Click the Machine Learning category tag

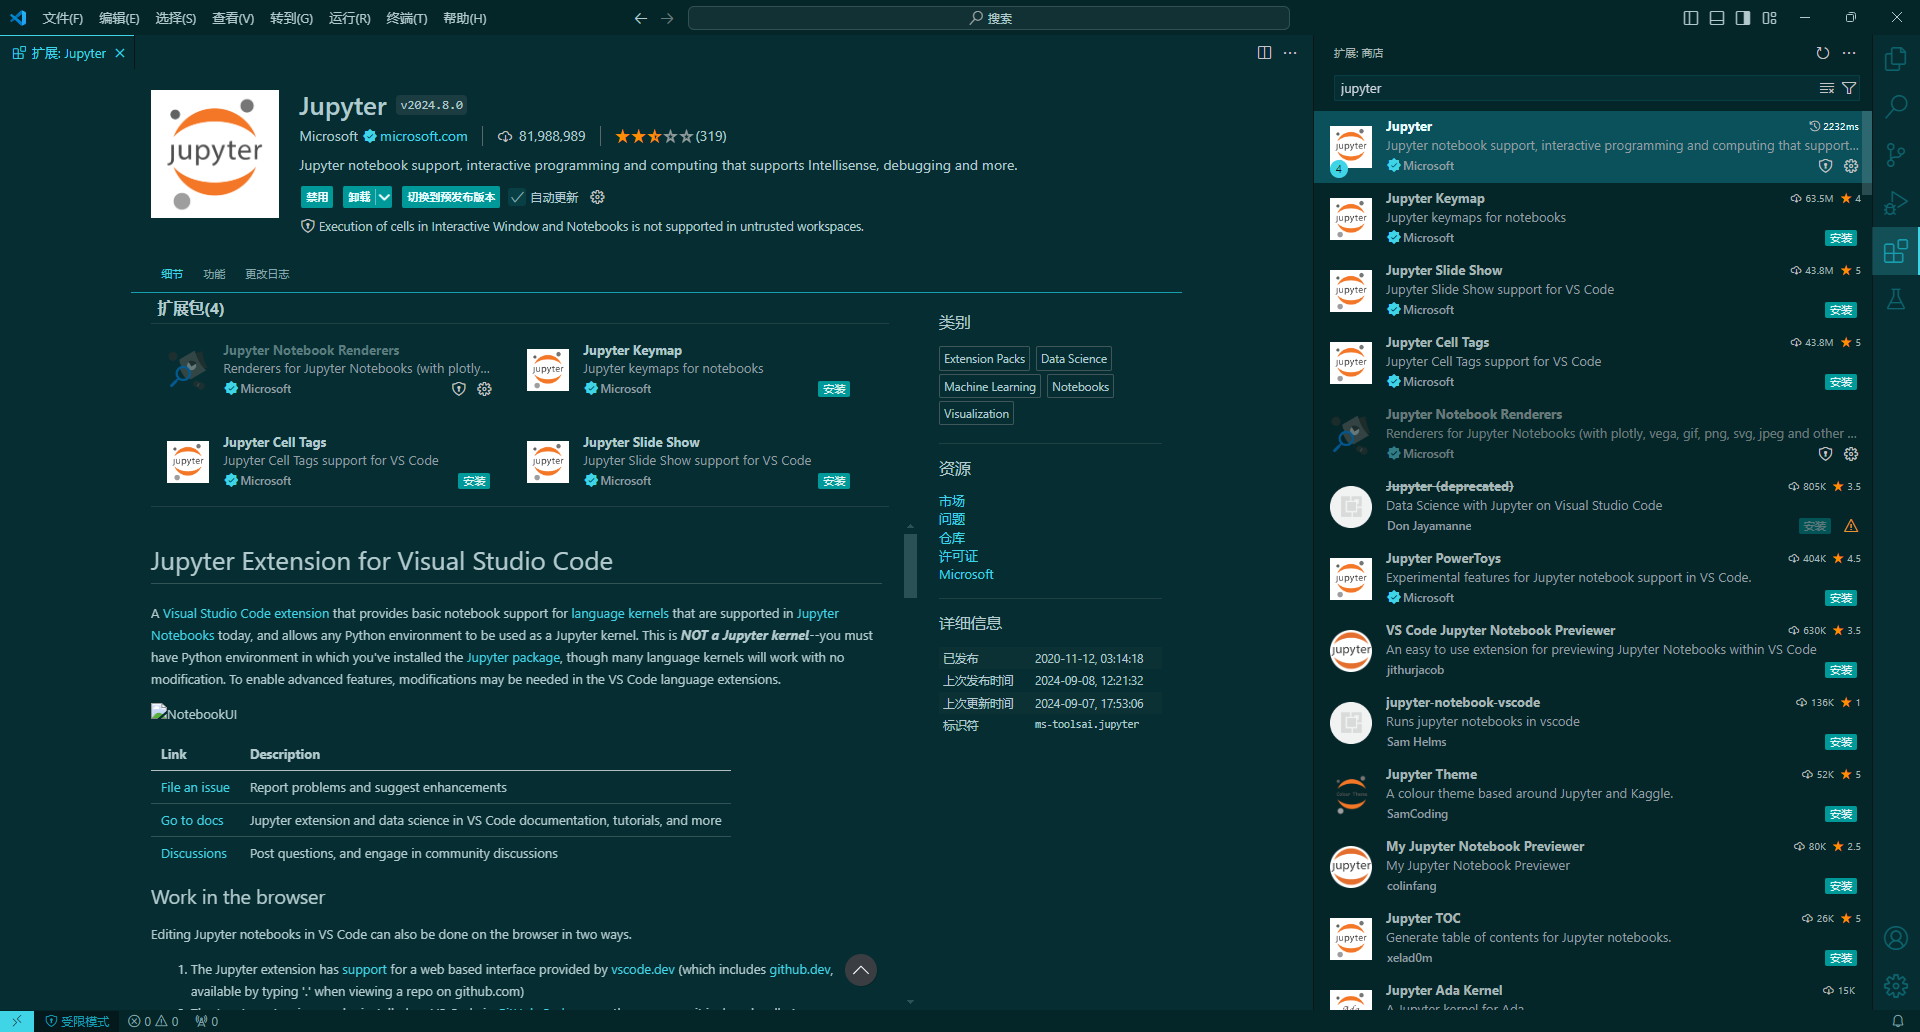(x=990, y=387)
